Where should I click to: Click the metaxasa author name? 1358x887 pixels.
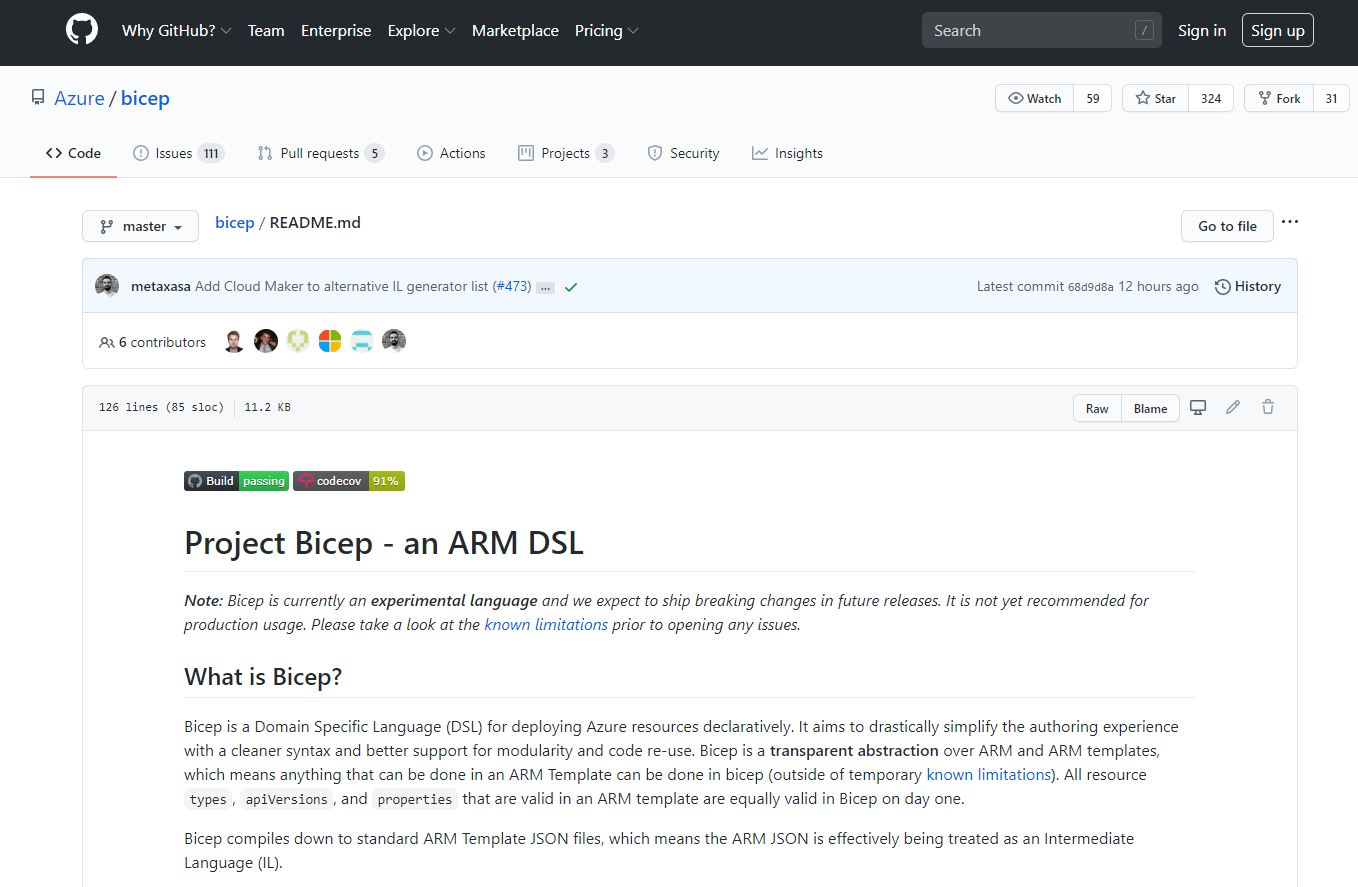click(x=161, y=287)
